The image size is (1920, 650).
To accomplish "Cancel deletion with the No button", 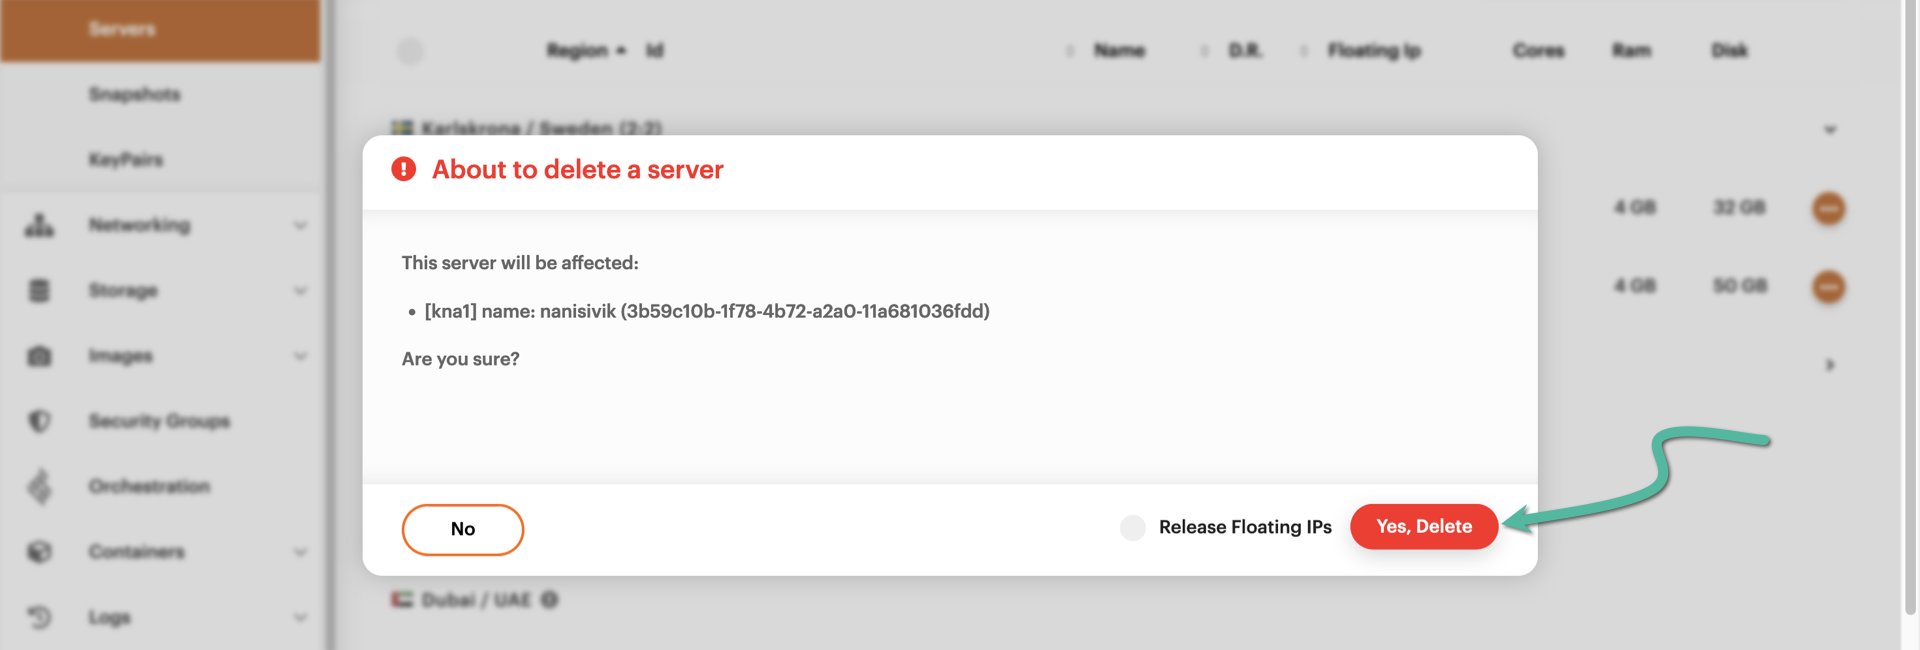I will (x=462, y=529).
